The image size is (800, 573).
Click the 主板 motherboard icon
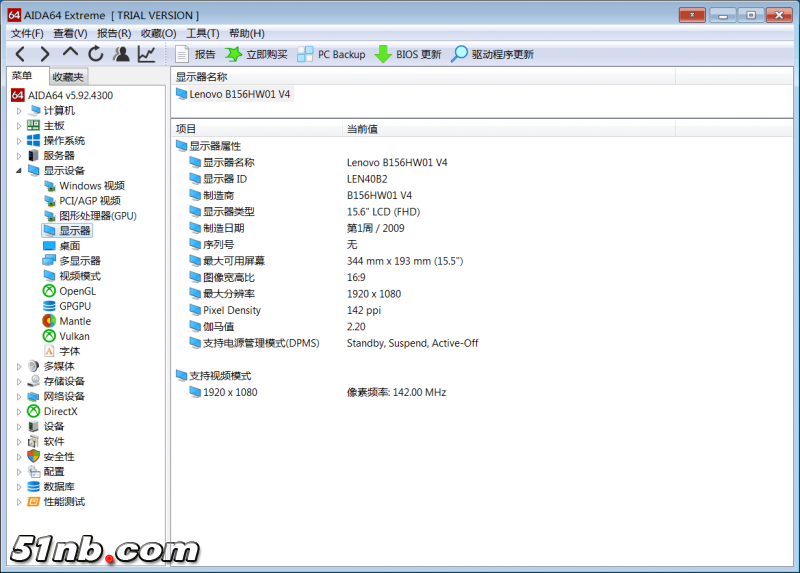click(34, 126)
